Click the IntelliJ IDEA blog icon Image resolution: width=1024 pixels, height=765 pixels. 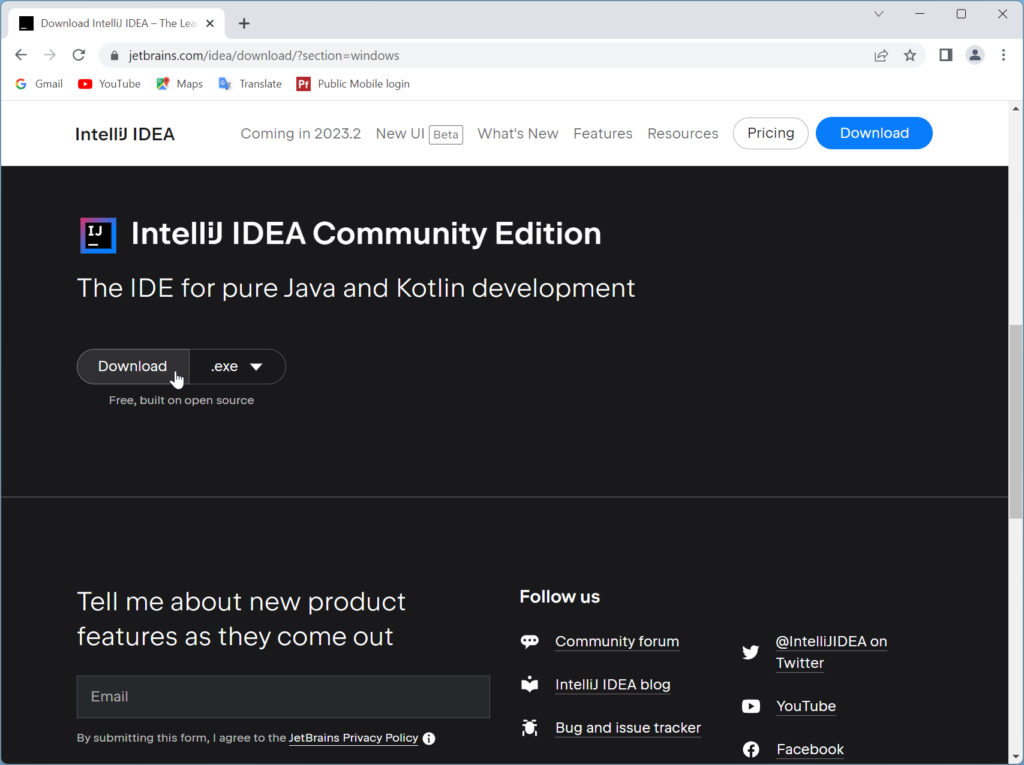(x=530, y=685)
